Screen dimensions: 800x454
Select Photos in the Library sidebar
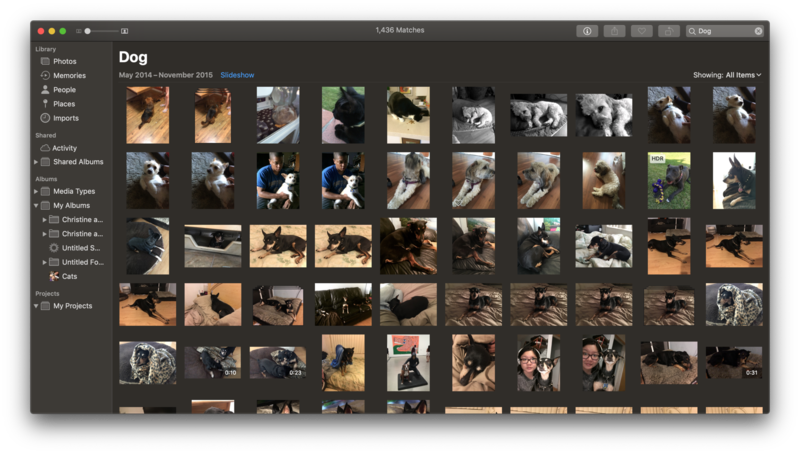tap(64, 62)
